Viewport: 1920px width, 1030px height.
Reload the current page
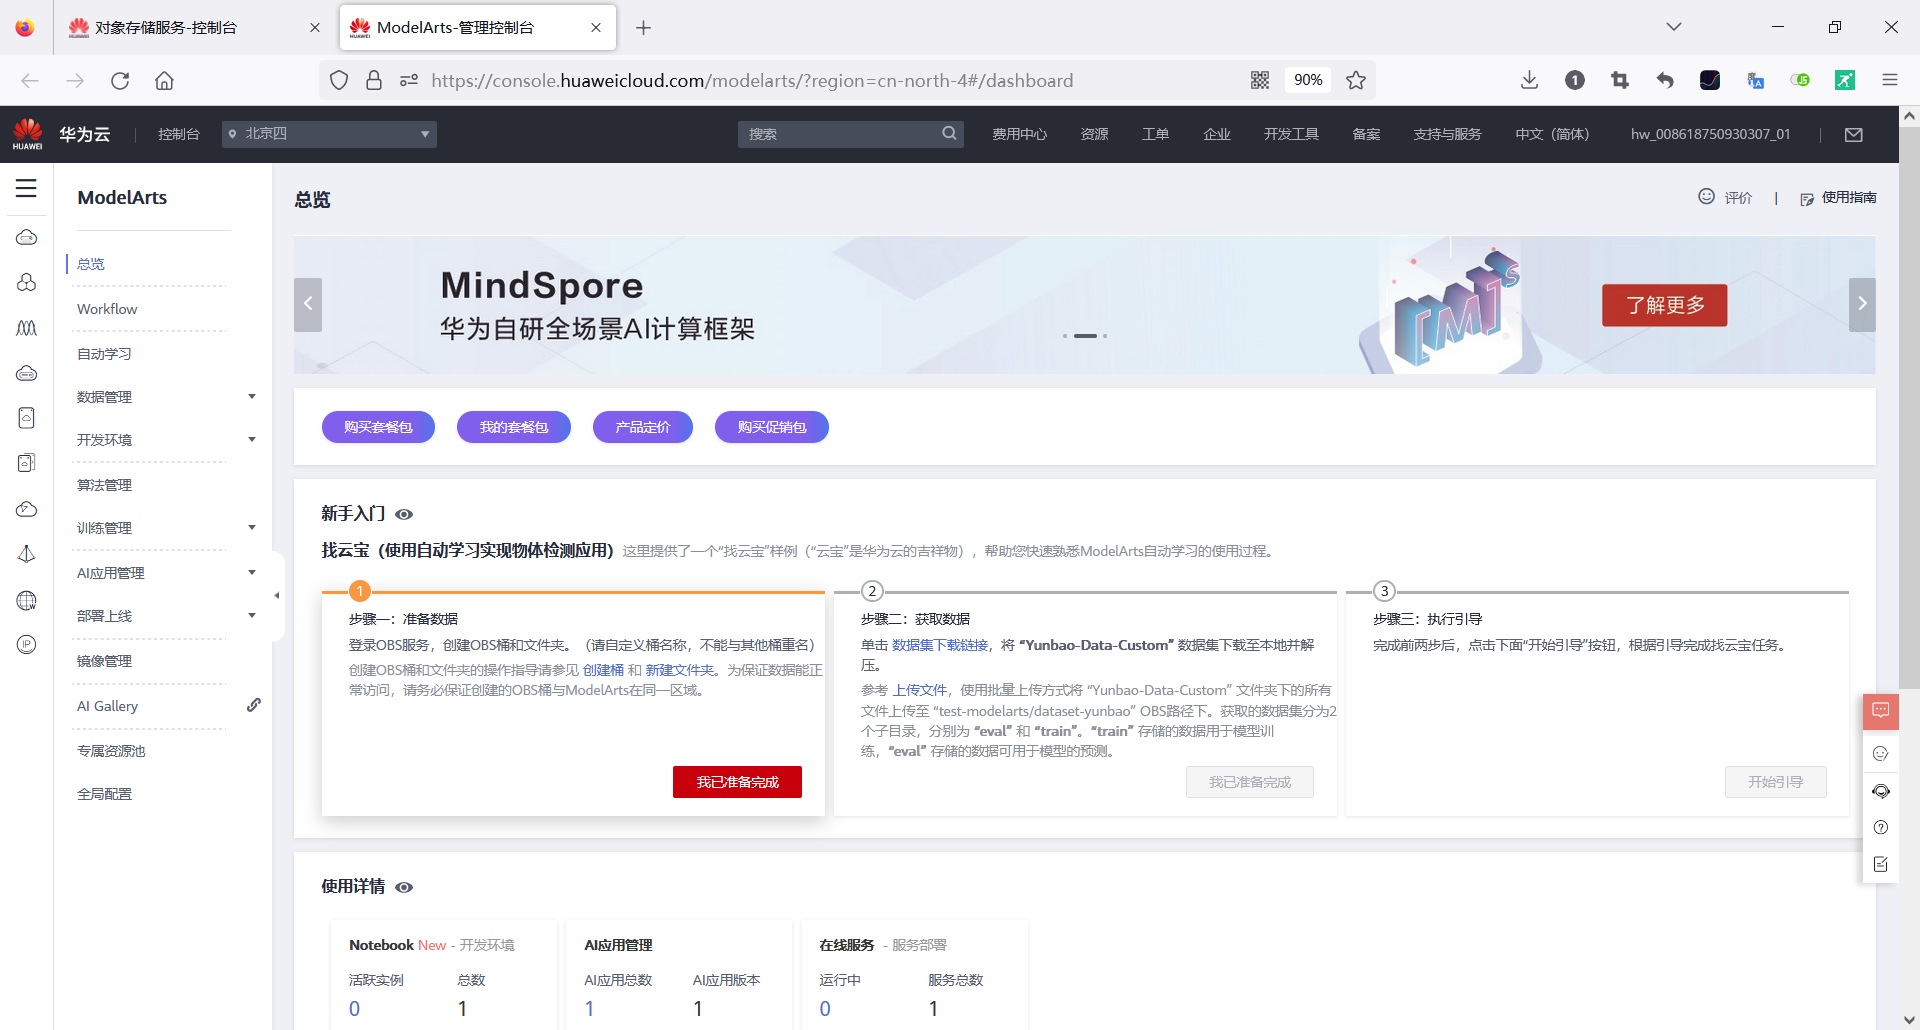click(x=120, y=80)
